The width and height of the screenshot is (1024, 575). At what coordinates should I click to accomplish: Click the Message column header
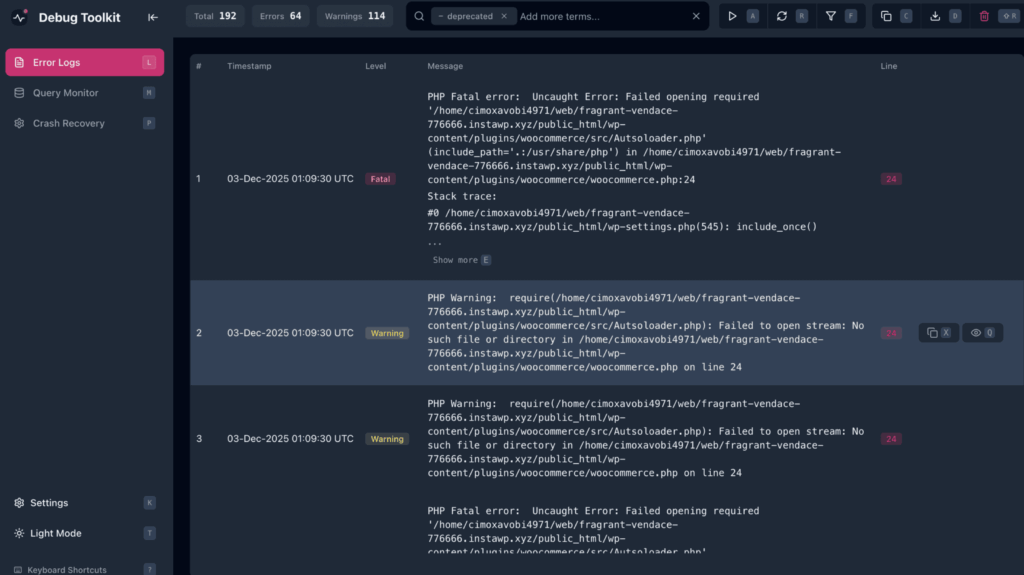pyautogui.click(x=445, y=66)
